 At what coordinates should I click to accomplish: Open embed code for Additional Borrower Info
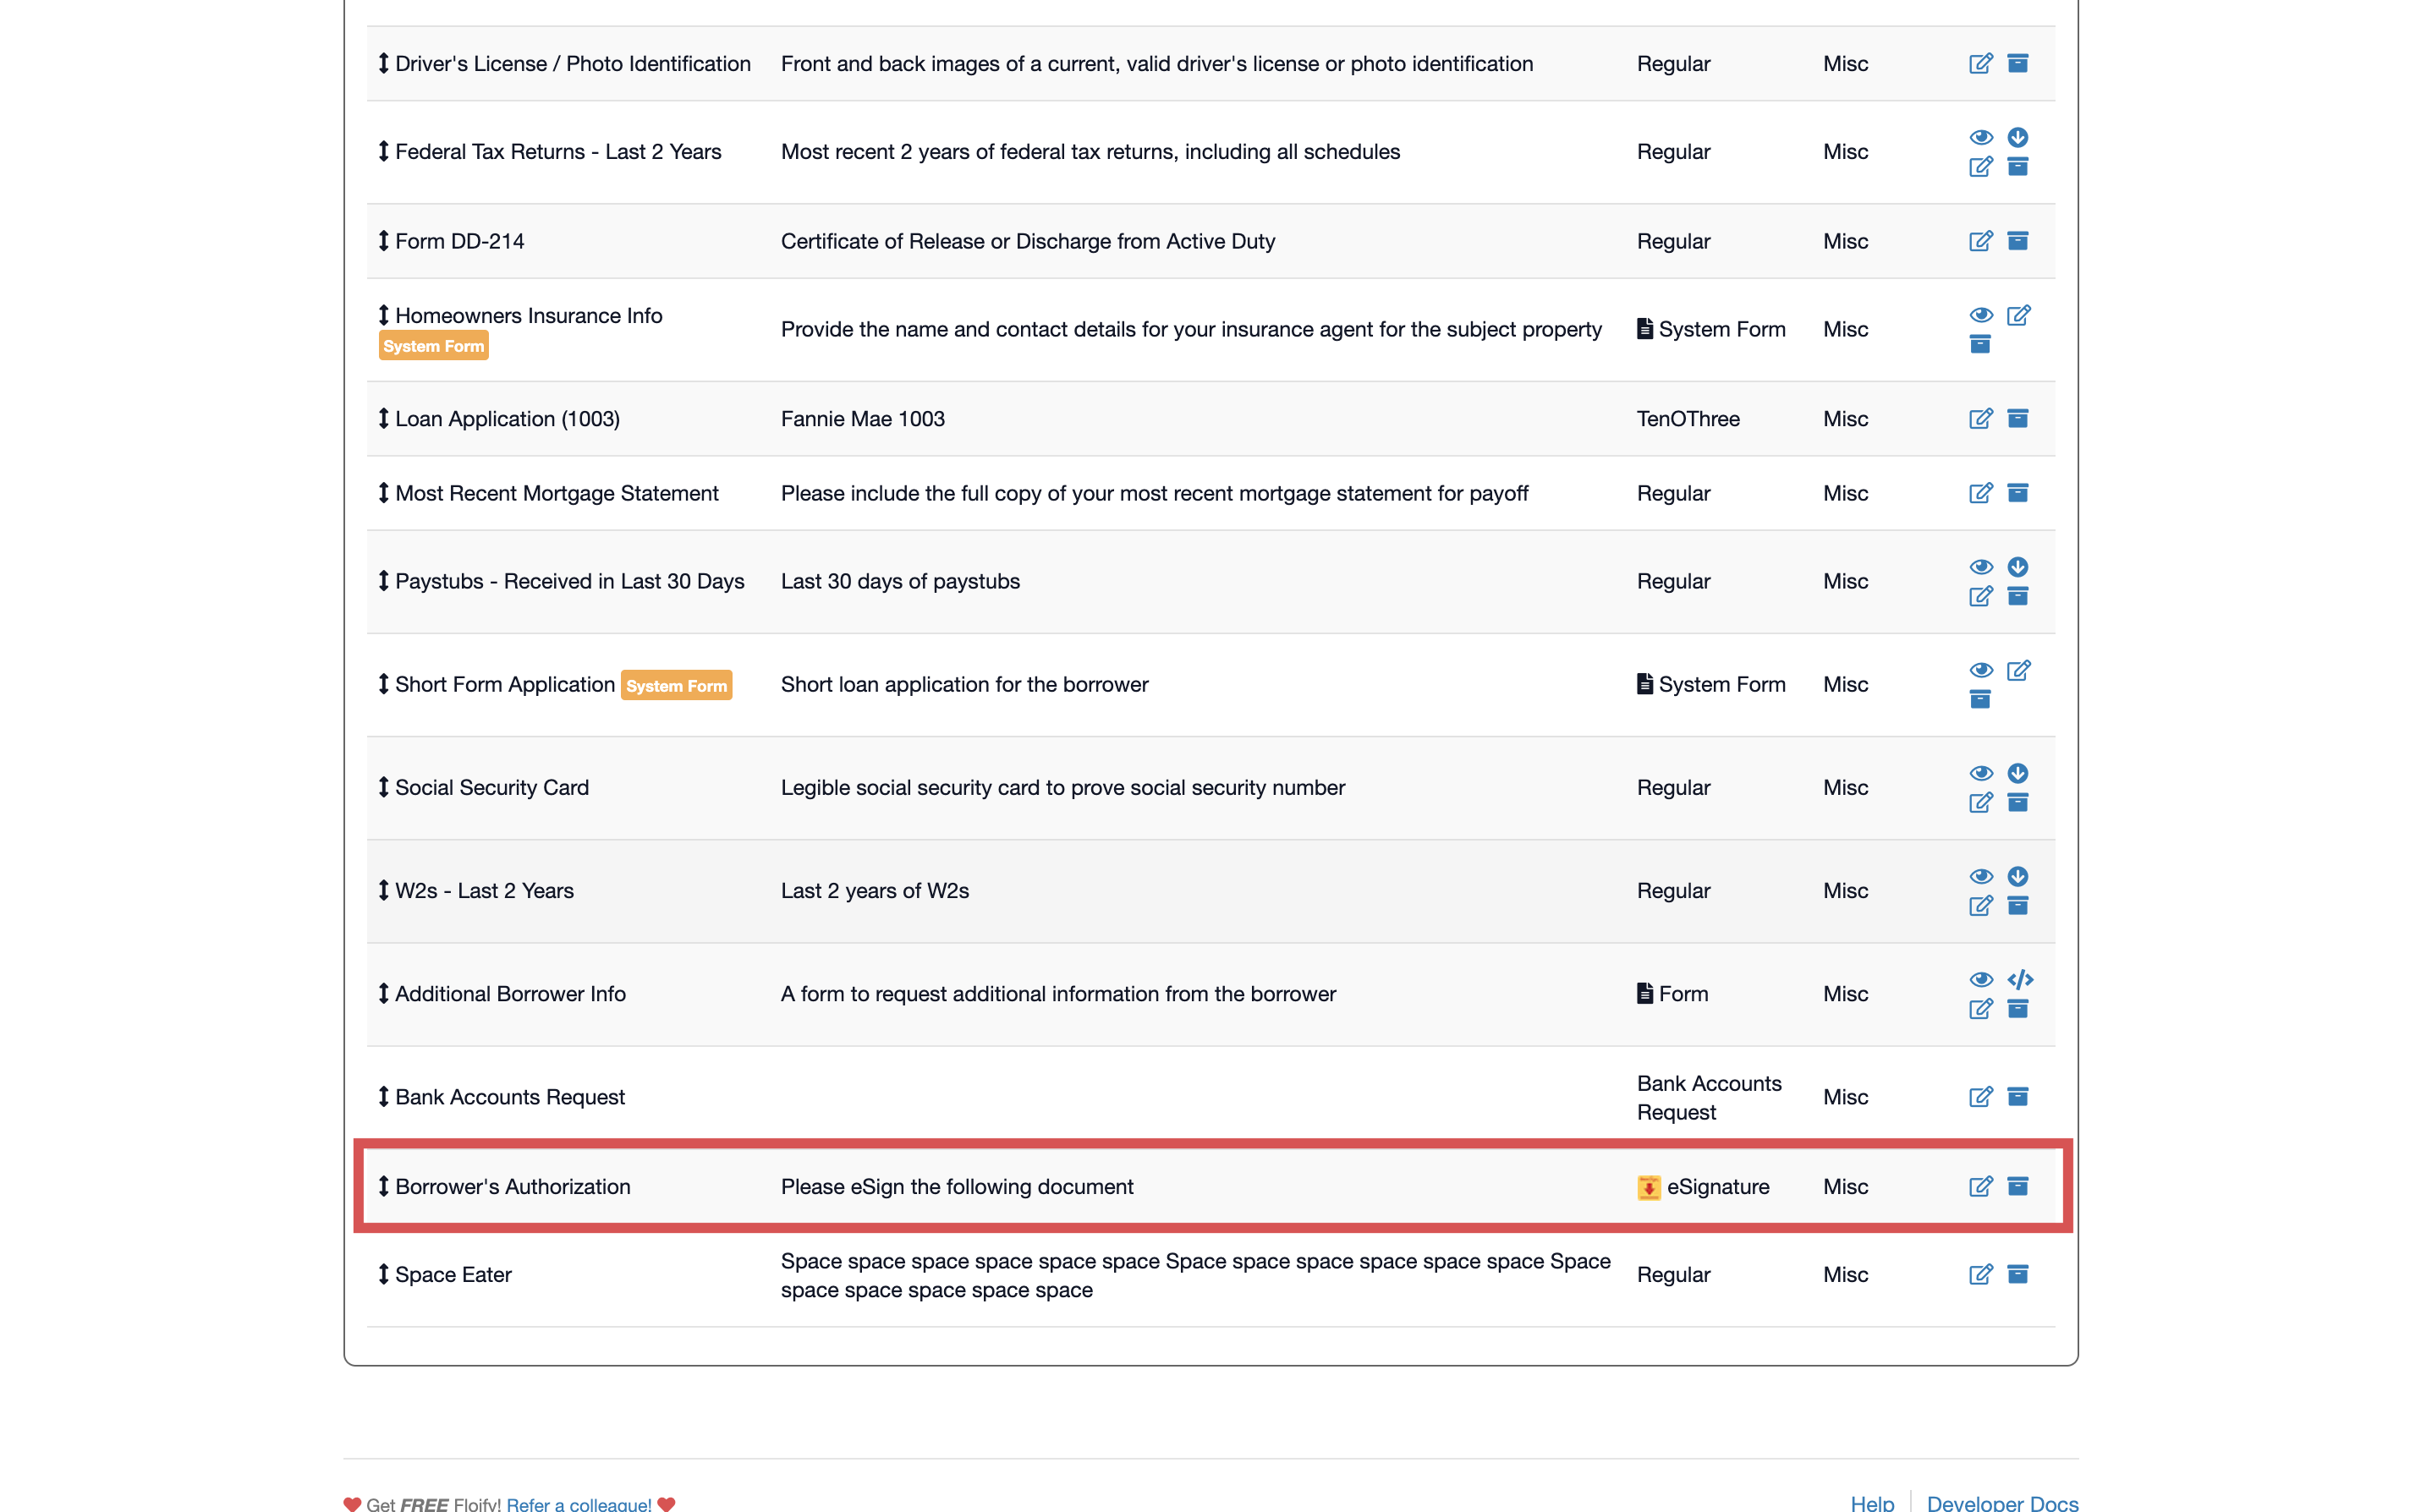coord(2019,980)
